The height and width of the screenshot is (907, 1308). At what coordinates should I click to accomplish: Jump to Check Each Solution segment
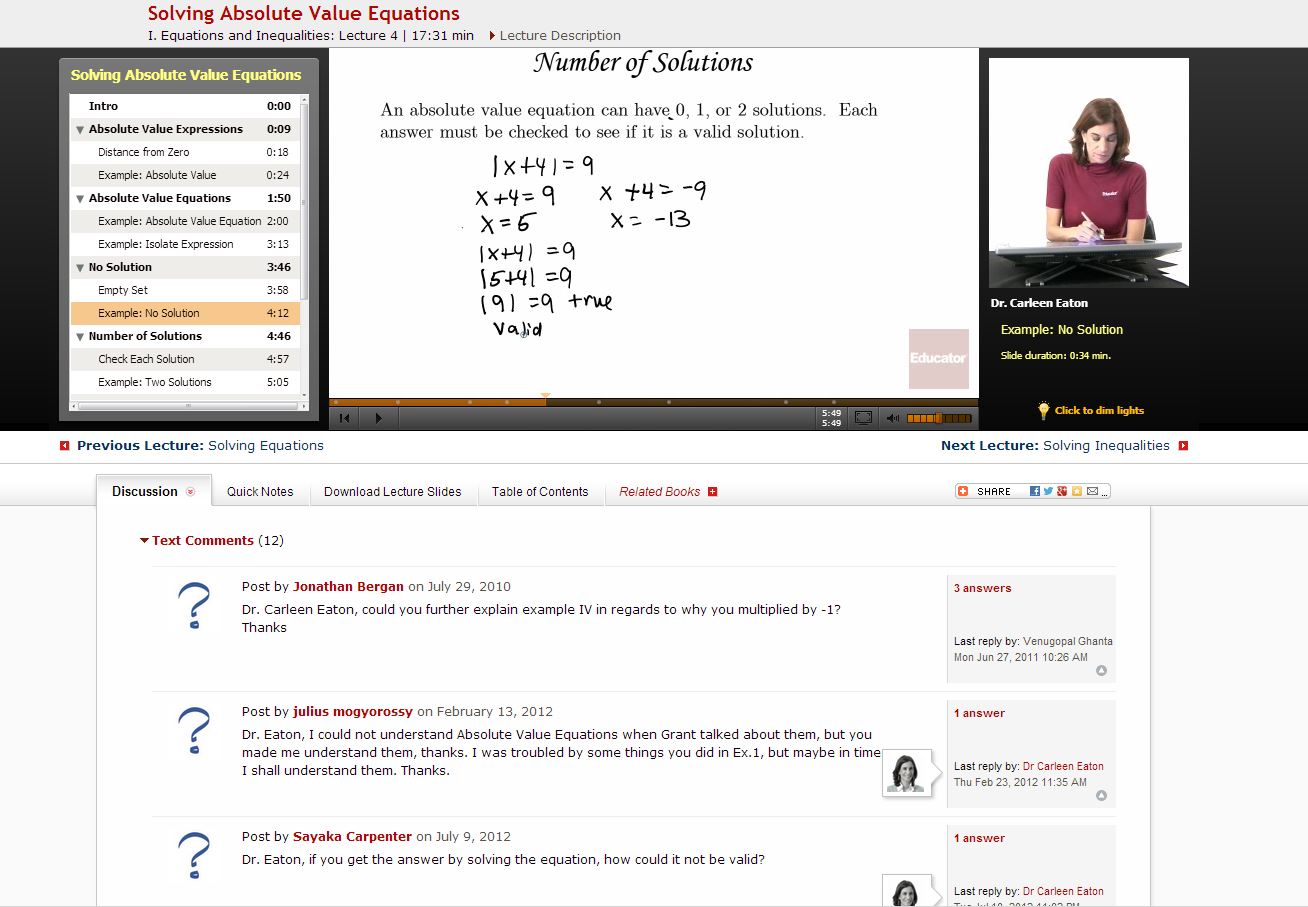coord(185,359)
